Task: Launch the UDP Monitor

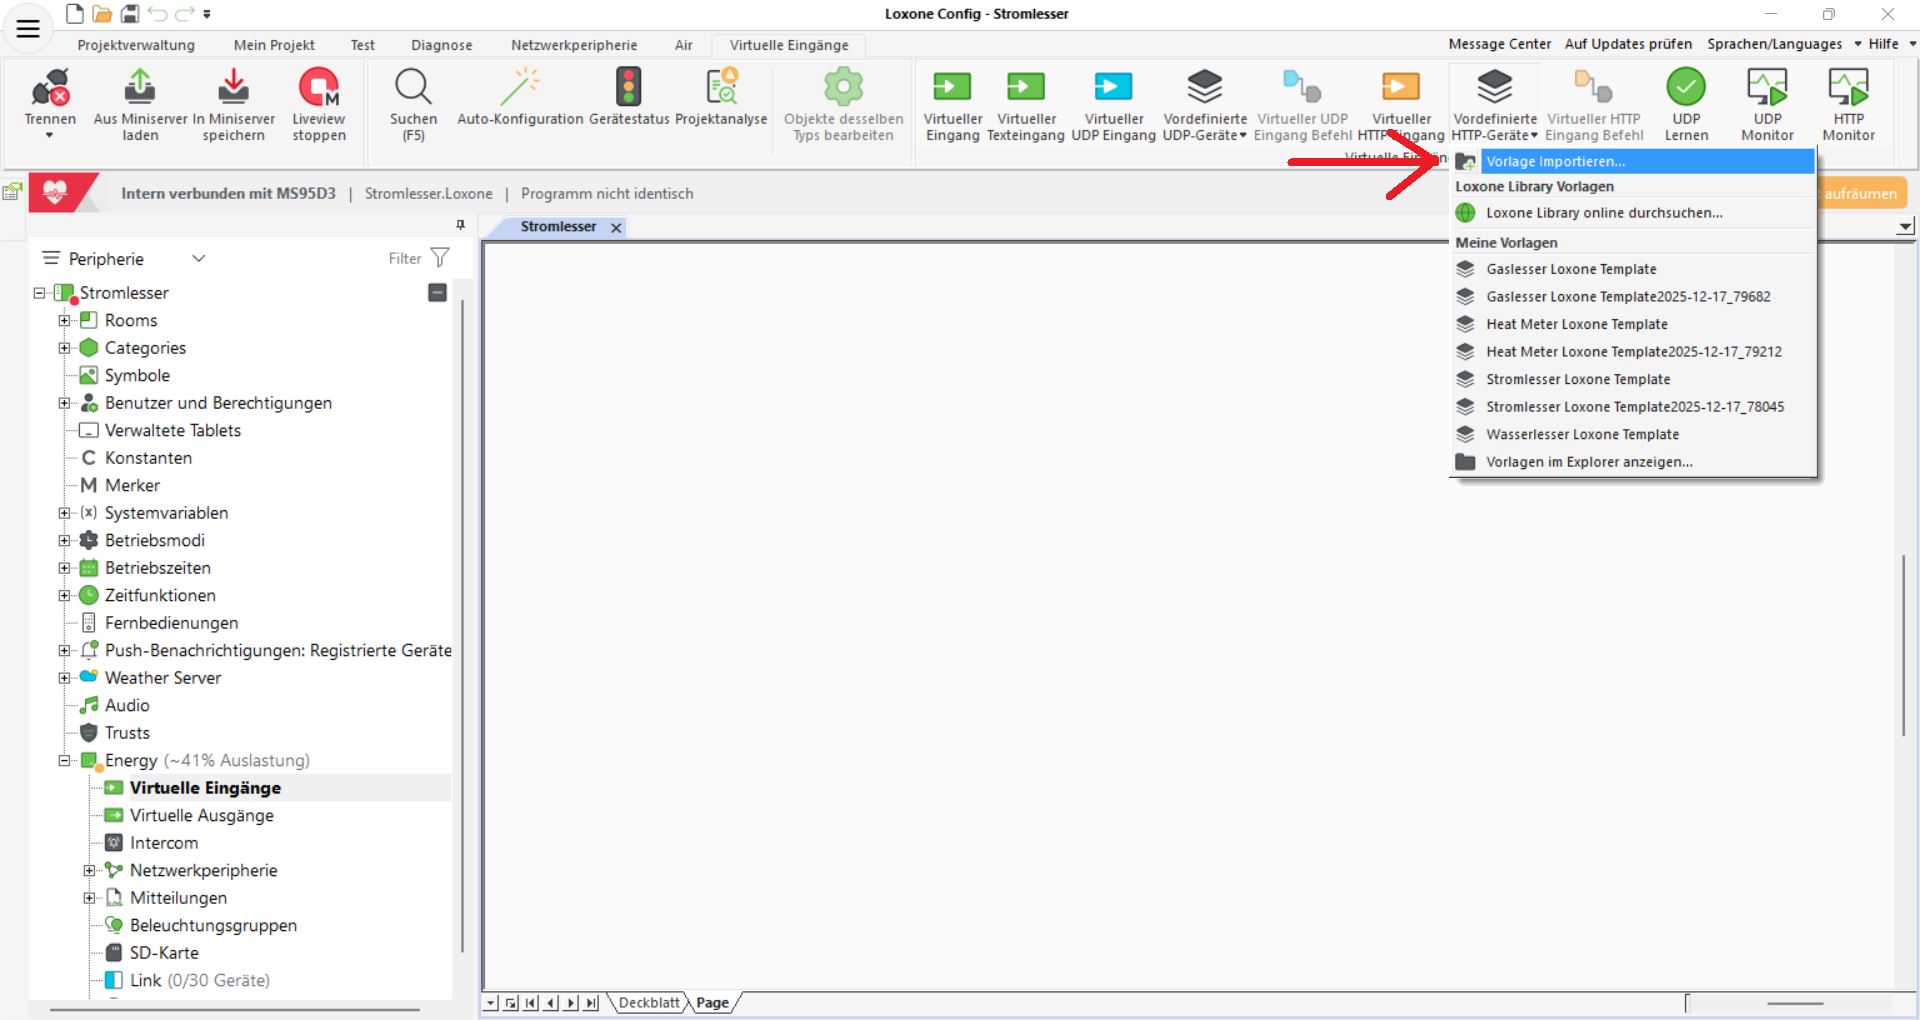Action: coord(1767,88)
